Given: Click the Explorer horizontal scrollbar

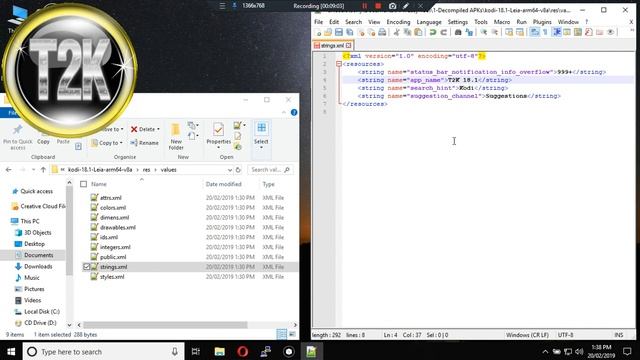Looking at the screenshot, I should (x=165, y=325).
